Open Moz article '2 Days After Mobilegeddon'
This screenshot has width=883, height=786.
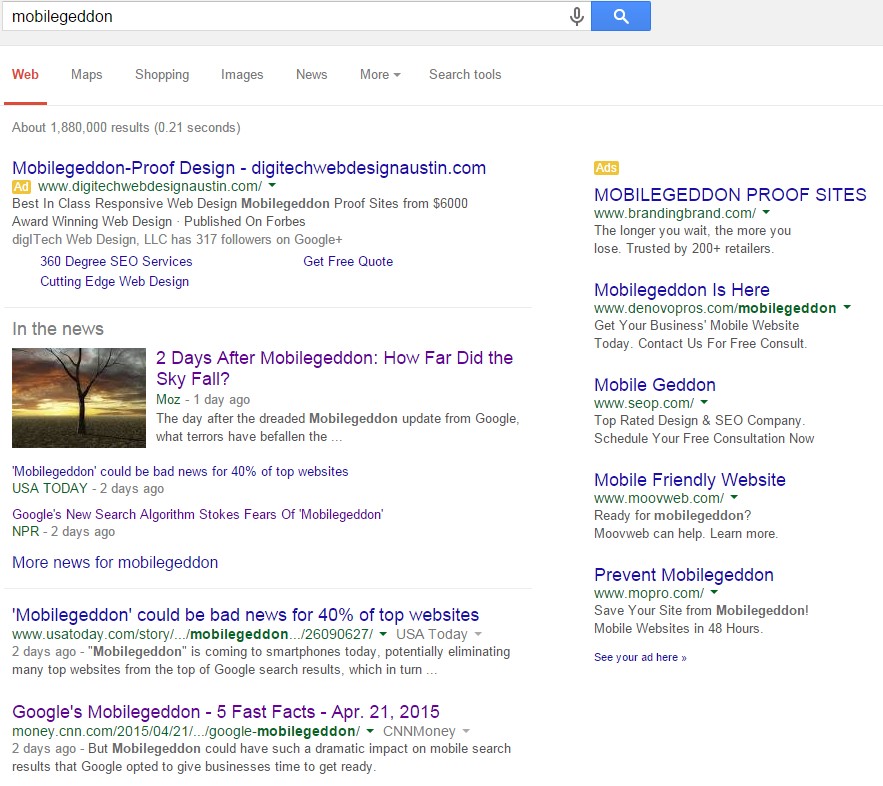point(335,368)
